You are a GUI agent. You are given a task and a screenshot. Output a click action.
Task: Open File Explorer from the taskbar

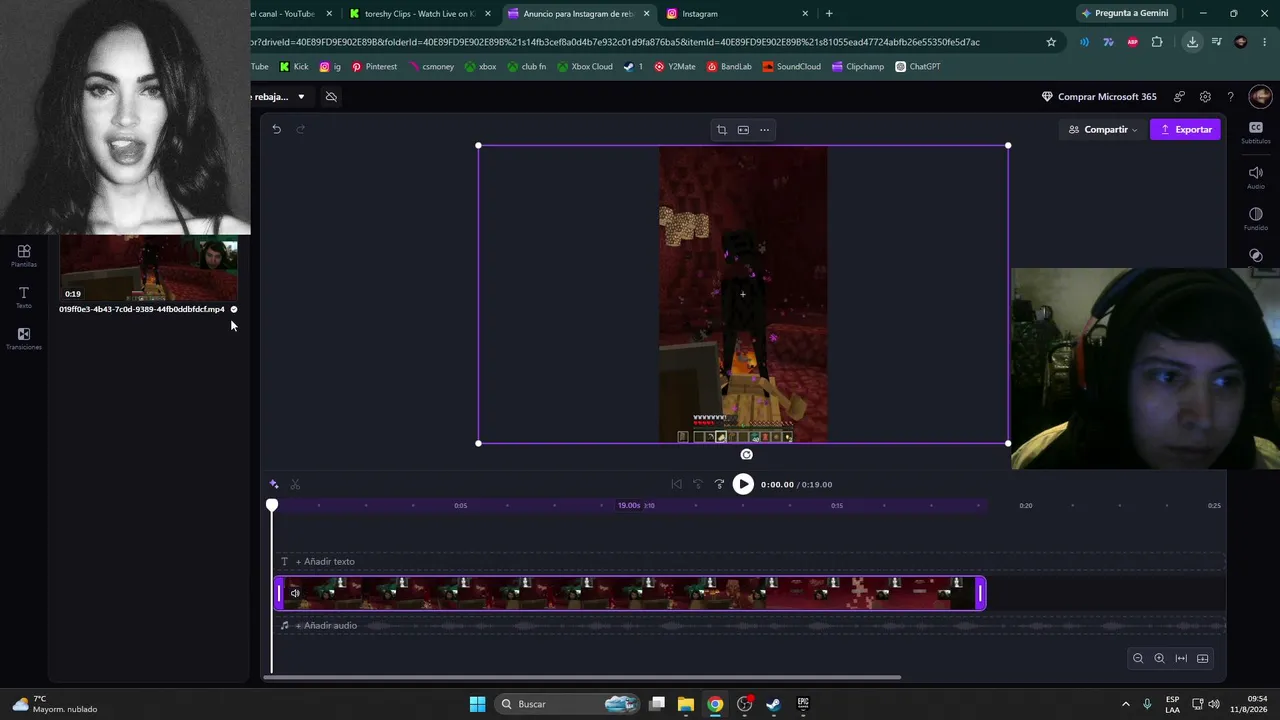click(x=686, y=704)
